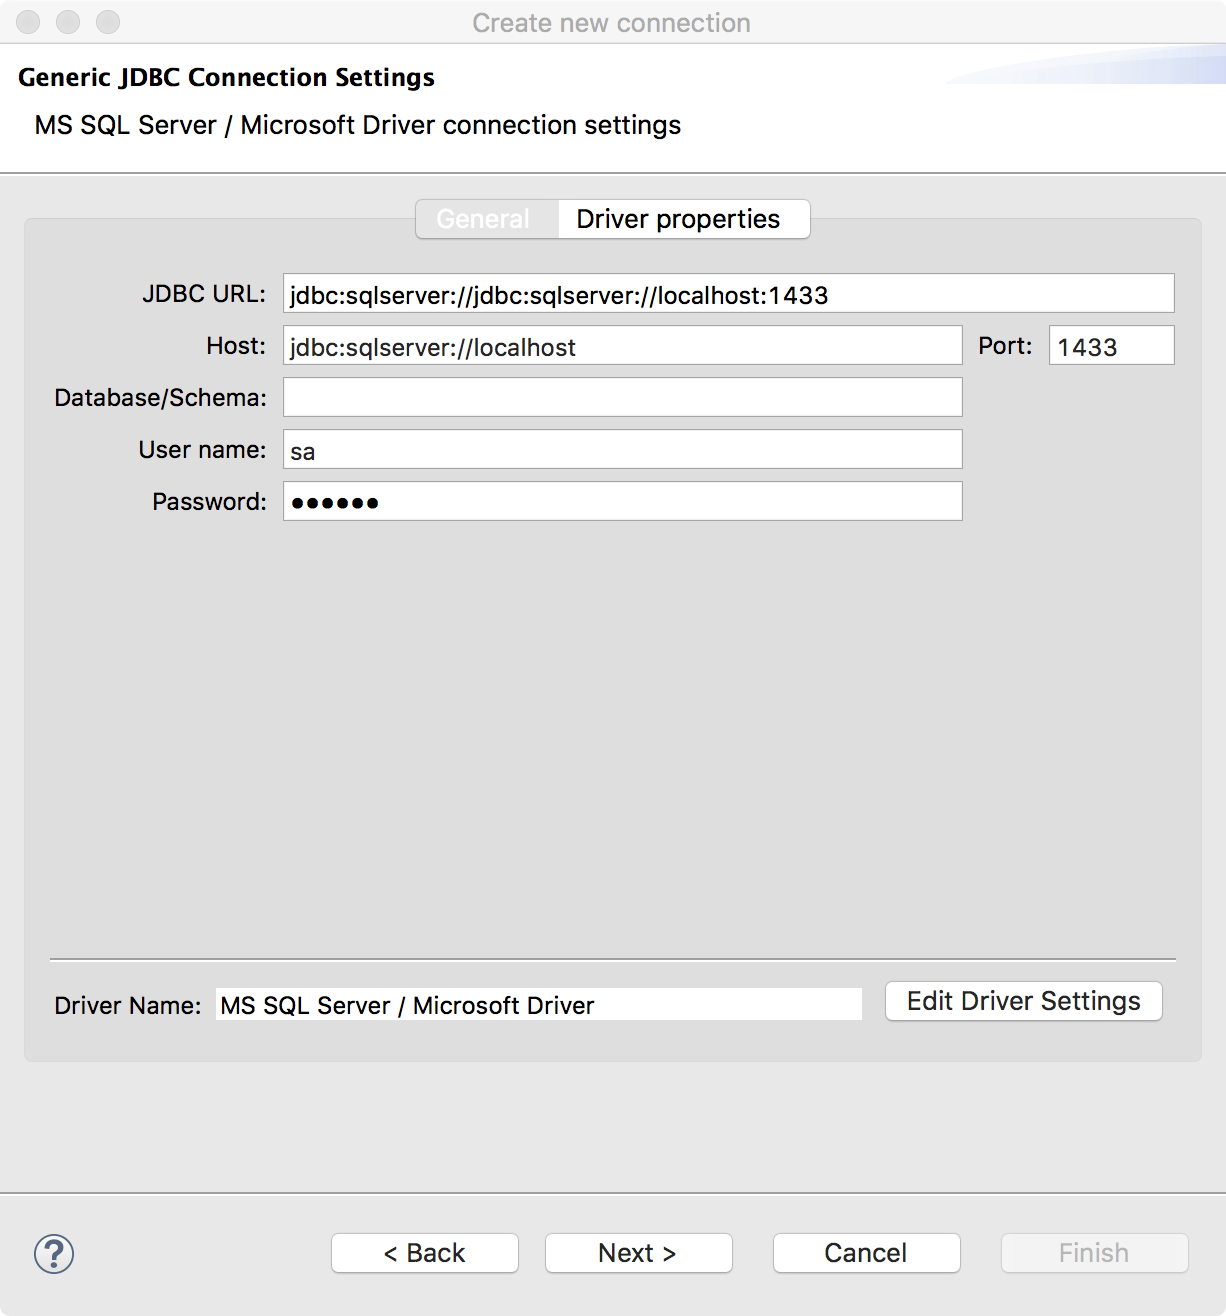
Task: Click the Driver Name text field
Action: pos(539,1005)
